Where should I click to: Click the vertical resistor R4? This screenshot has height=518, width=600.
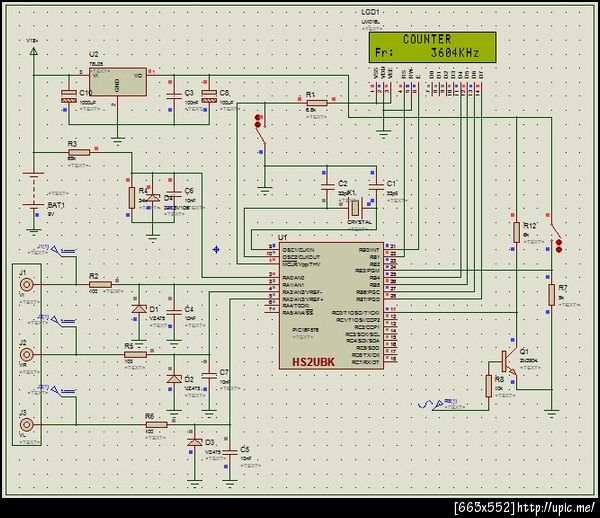132,198
